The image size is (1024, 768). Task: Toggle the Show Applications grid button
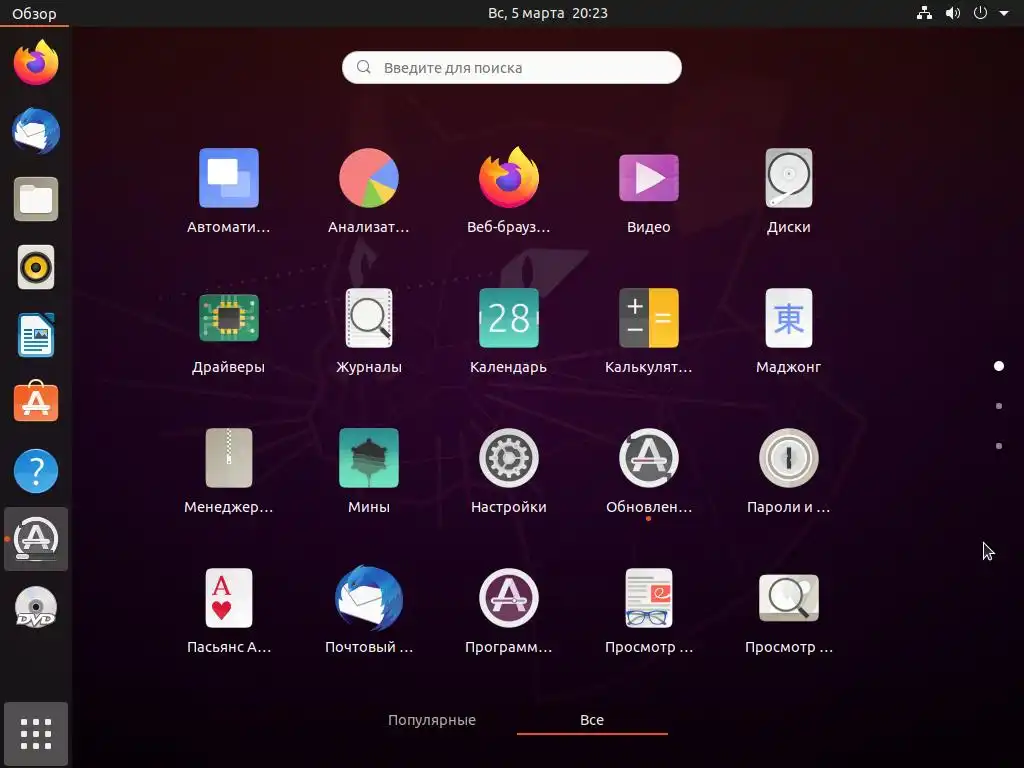(36, 733)
